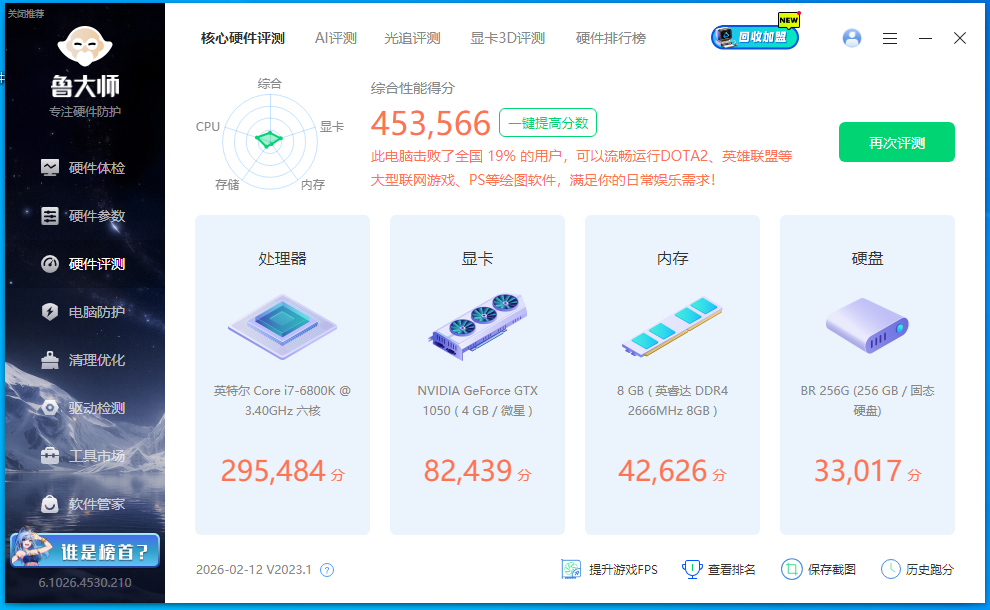Viewport: 990px width, 610px height.
Task: Launch 软件管家 software manager
Action: [x=96, y=504]
